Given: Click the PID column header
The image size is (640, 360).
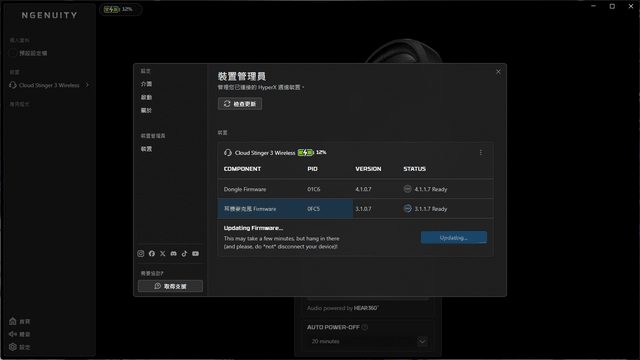Looking at the screenshot, I should (x=312, y=169).
